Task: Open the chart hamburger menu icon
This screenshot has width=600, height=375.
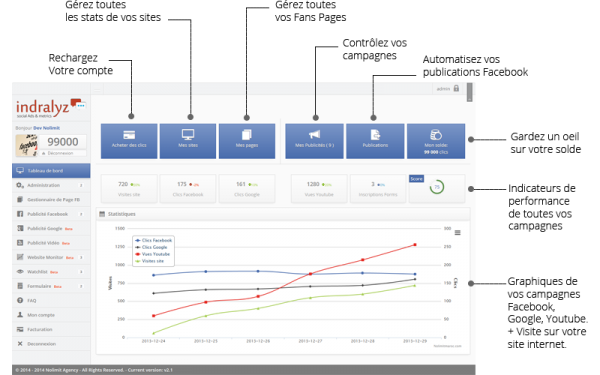Action: click(x=457, y=233)
